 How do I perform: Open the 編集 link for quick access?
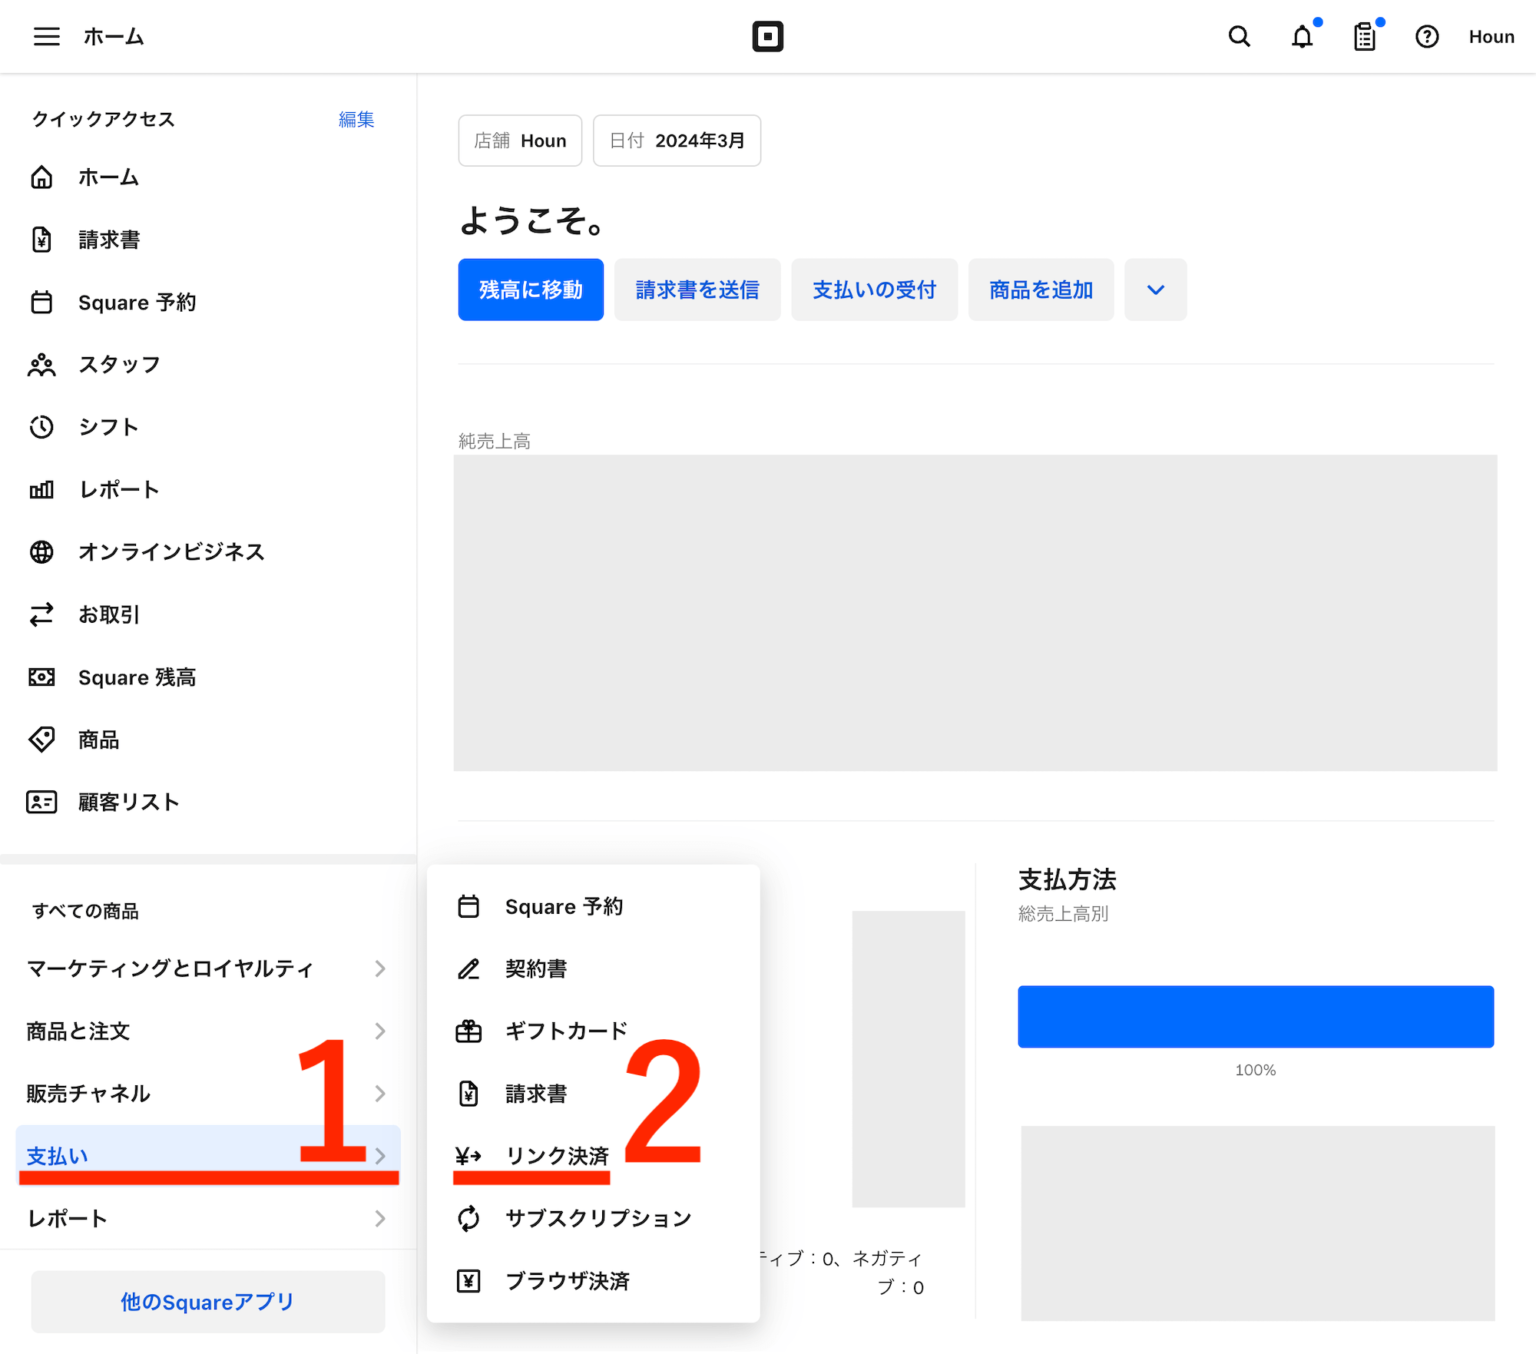355,119
